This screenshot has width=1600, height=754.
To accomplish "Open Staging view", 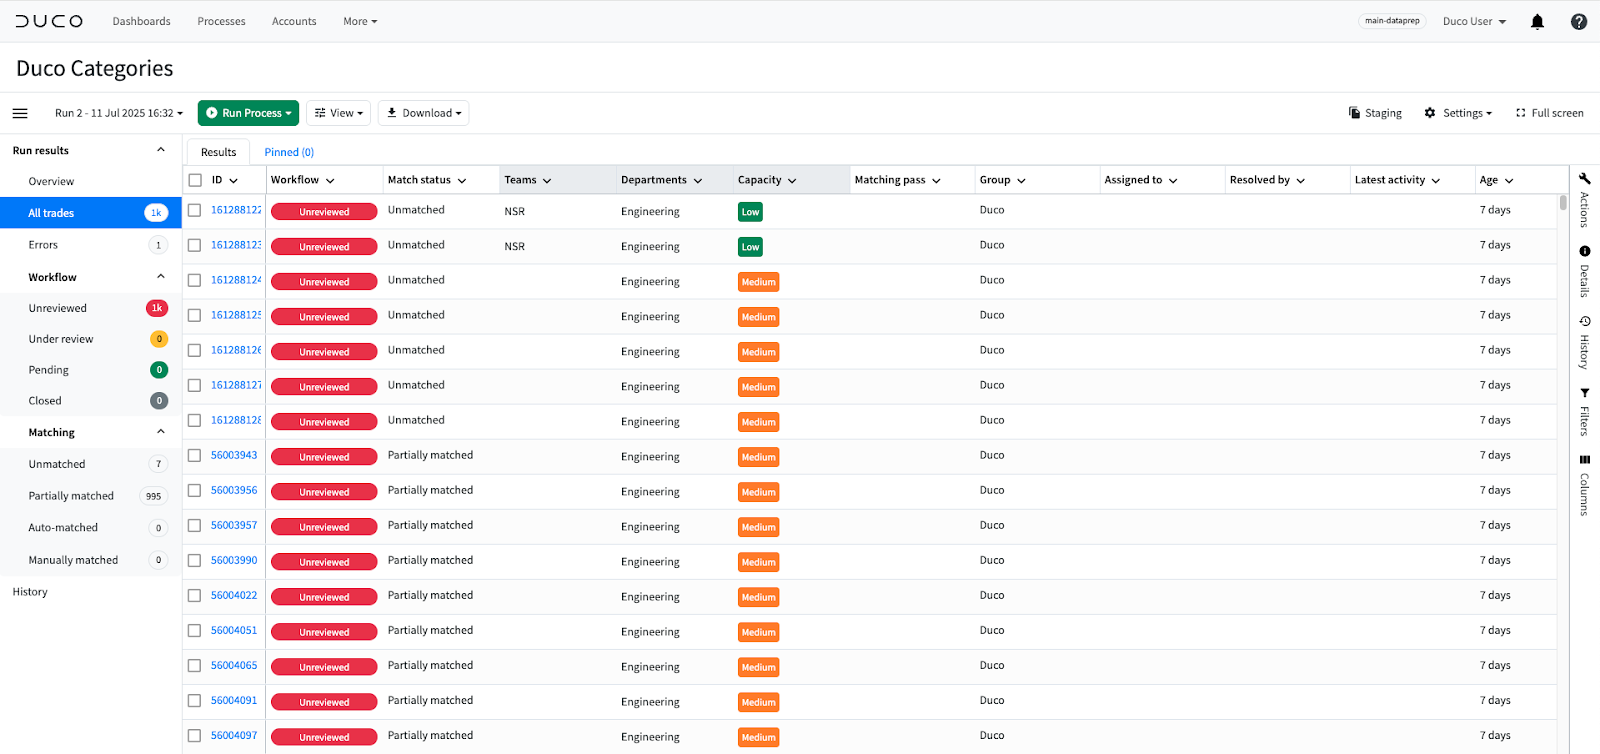I will coord(1375,113).
